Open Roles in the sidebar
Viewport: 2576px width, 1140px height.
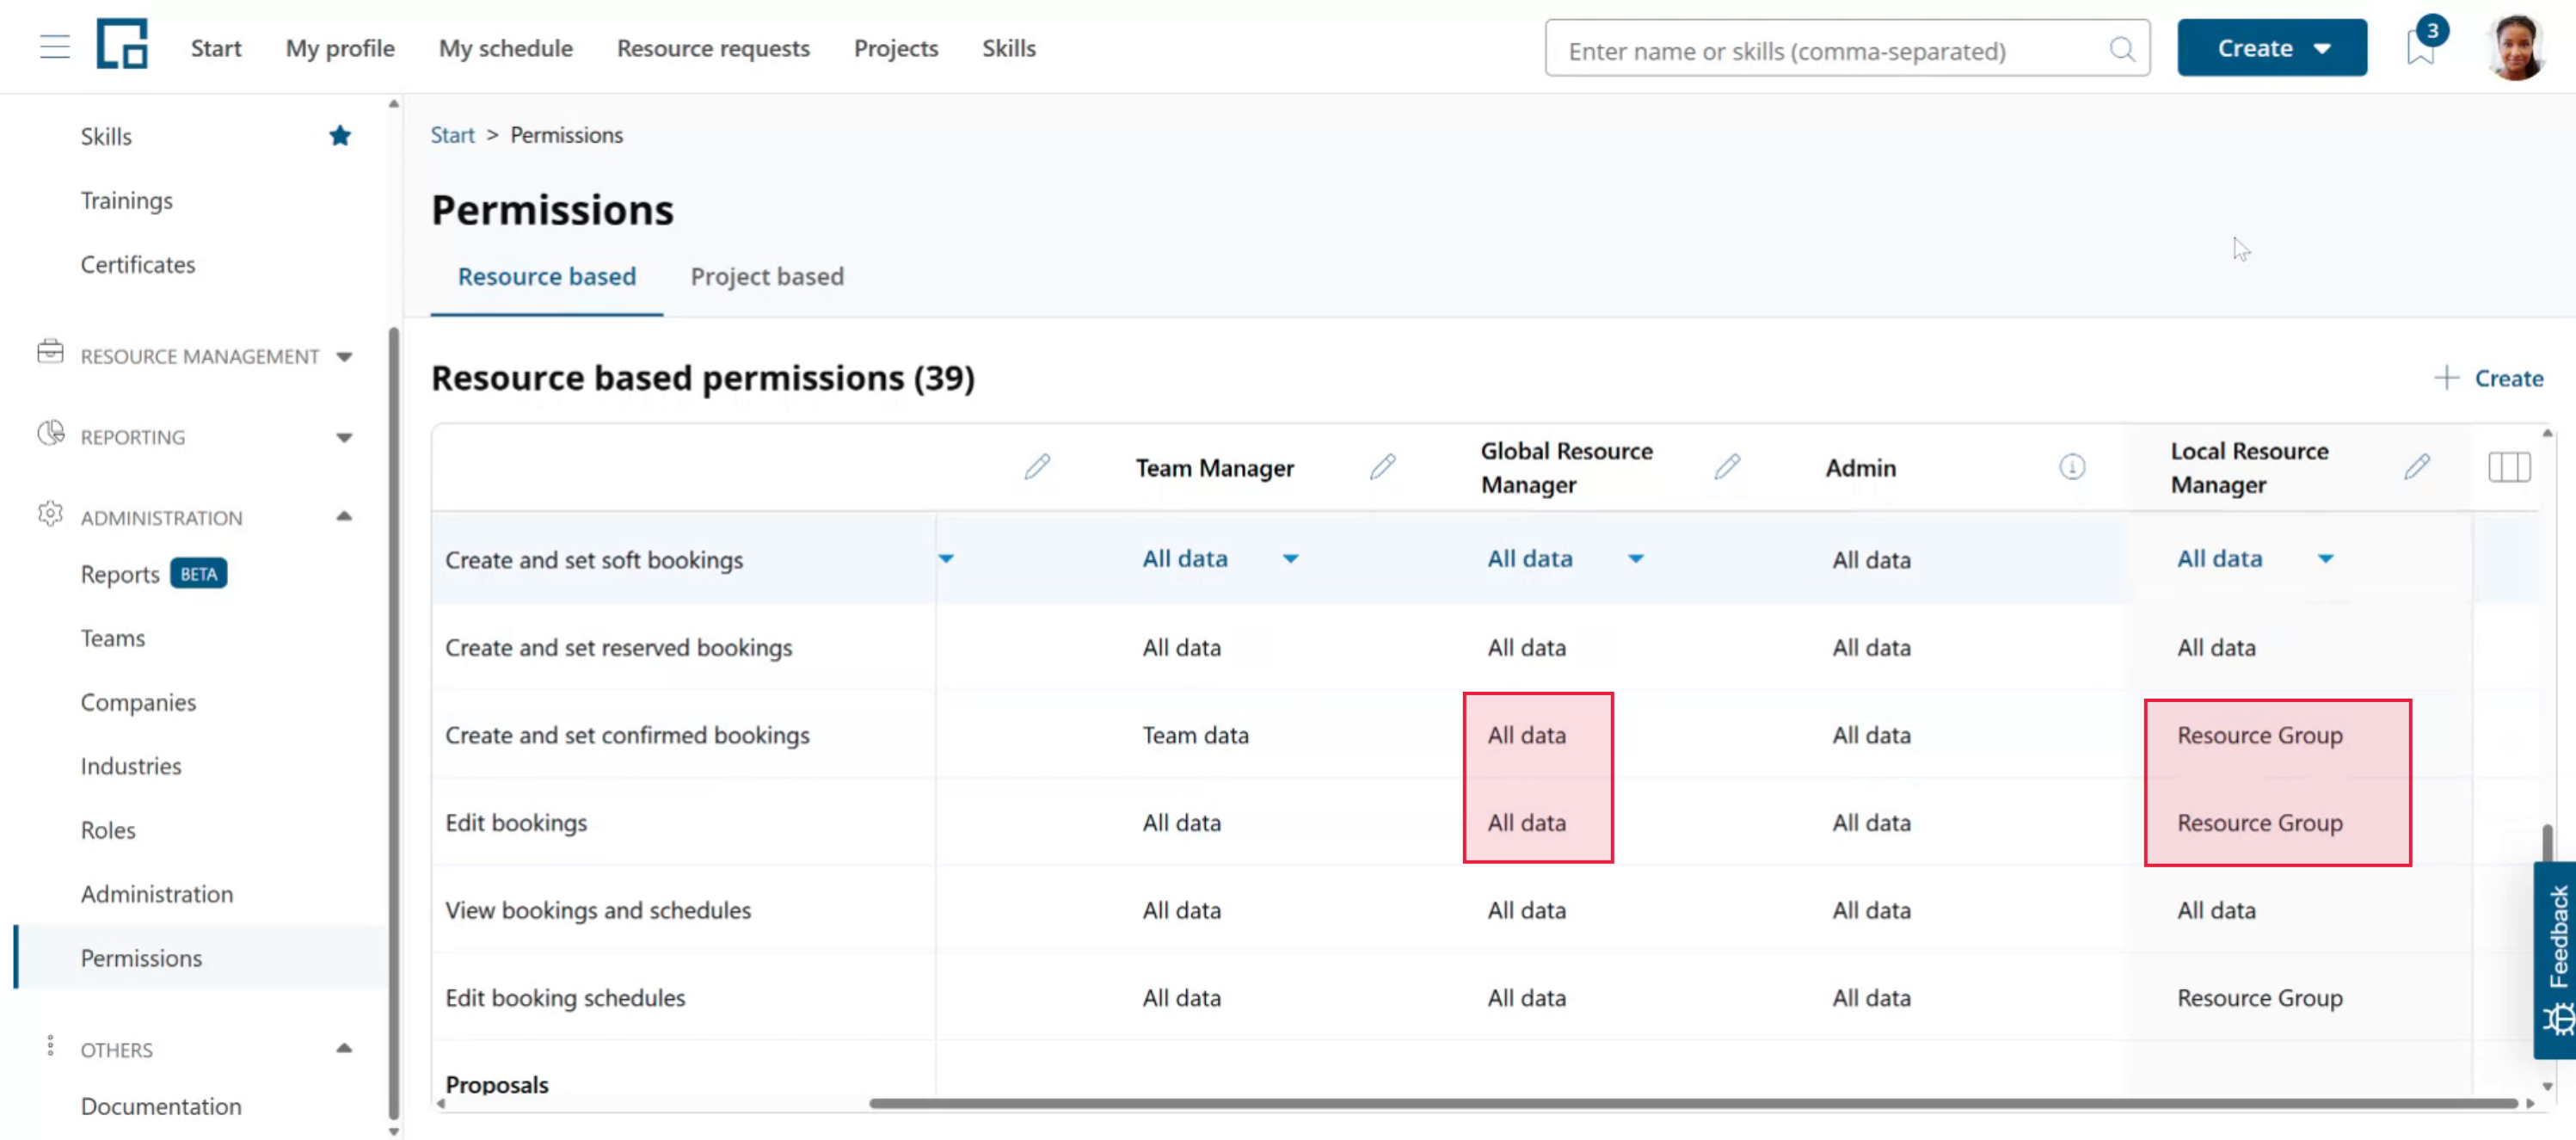(108, 830)
